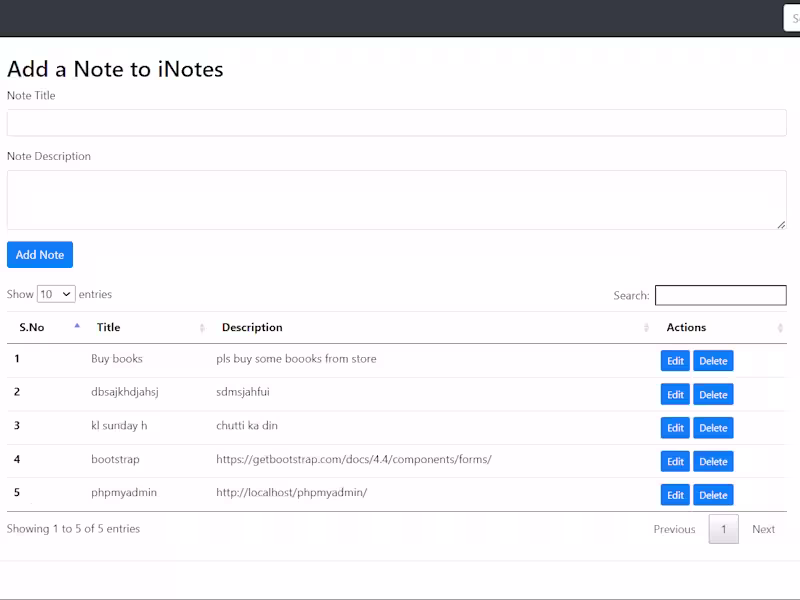Edit the 'dbsajkhdjahsj' note
This screenshot has width=800, height=600.
(675, 395)
